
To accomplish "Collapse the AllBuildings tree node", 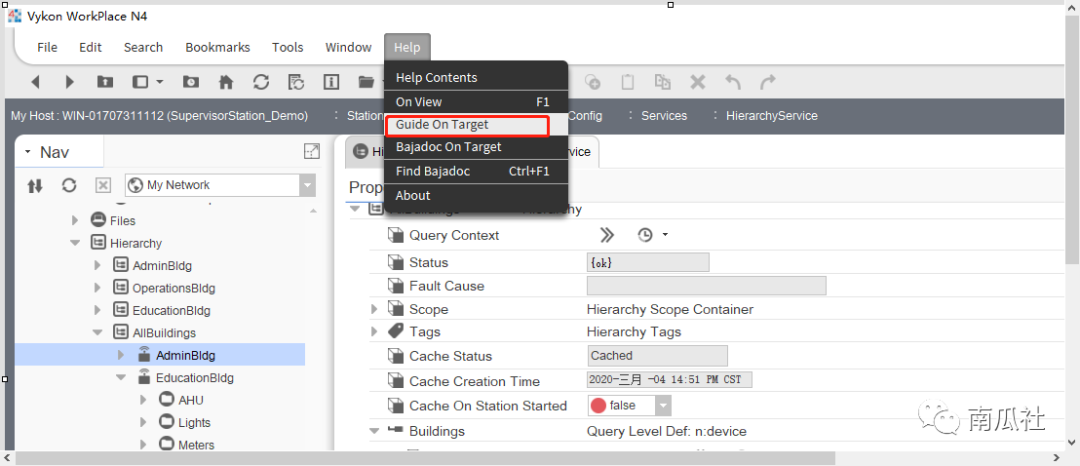I will [98, 333].
